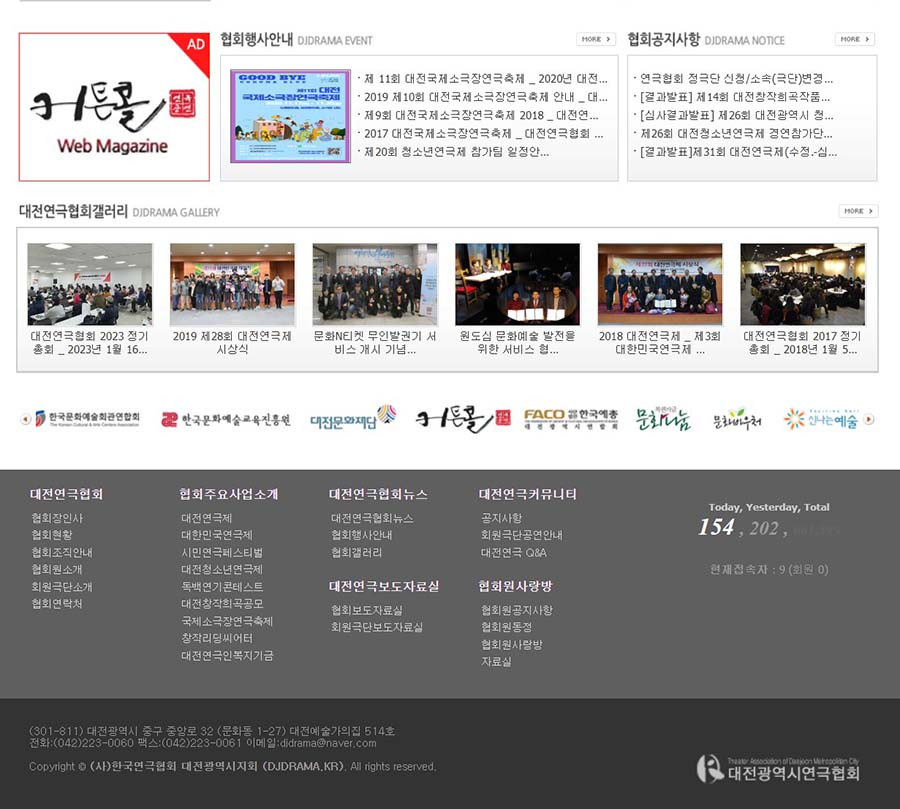Open the 커튼콜 Web Magazine ad banner

coord(114,107)
